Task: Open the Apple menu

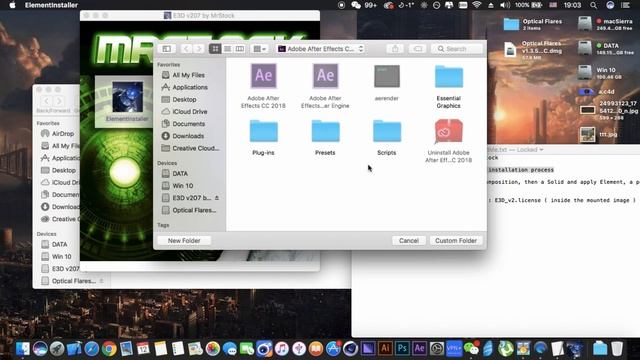Action: click(x=12, y=5)
